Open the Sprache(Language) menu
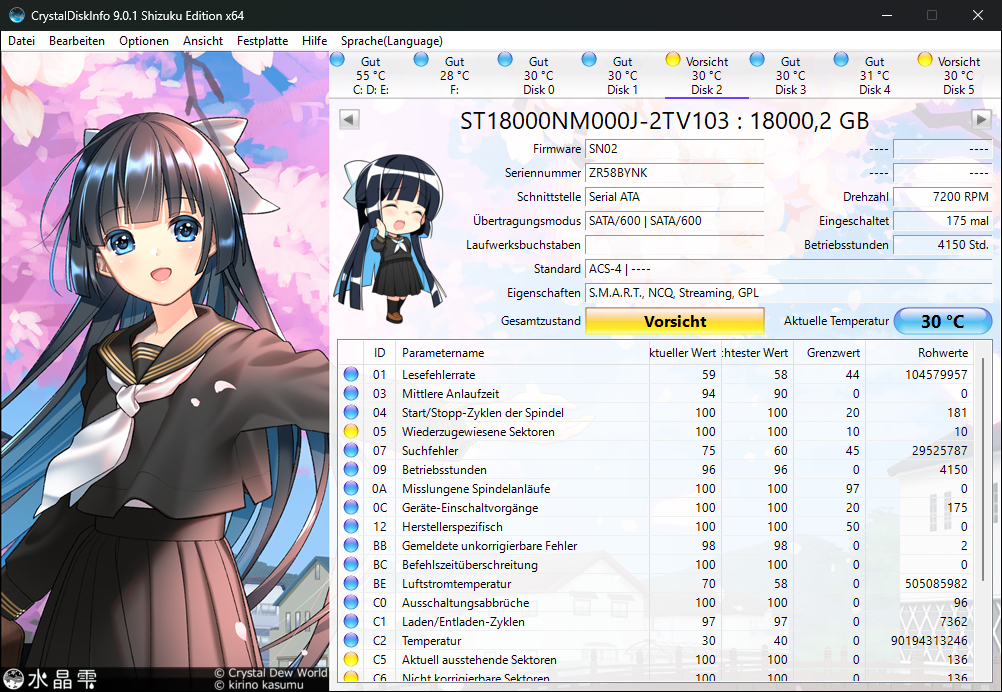 [391, 41]
